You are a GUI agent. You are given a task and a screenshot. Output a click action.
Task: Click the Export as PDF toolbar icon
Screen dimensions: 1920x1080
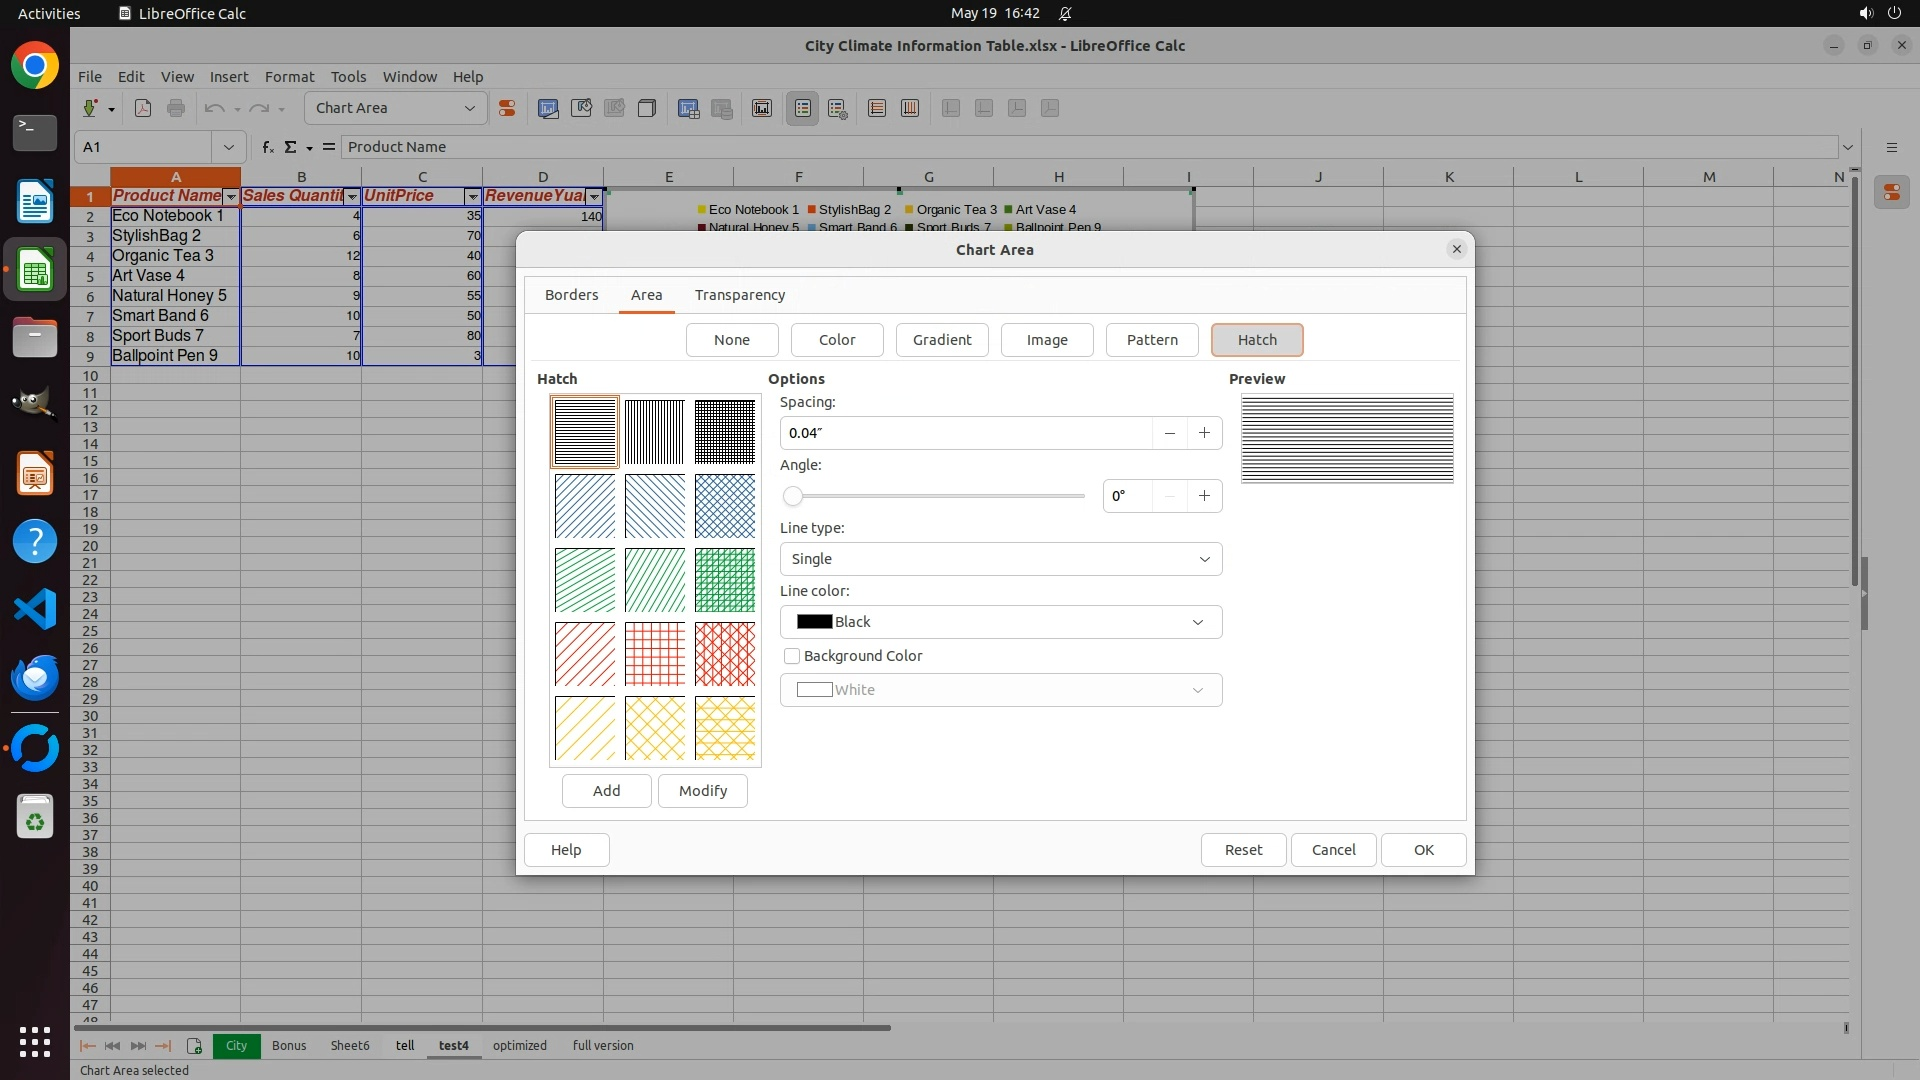(143, 108)
